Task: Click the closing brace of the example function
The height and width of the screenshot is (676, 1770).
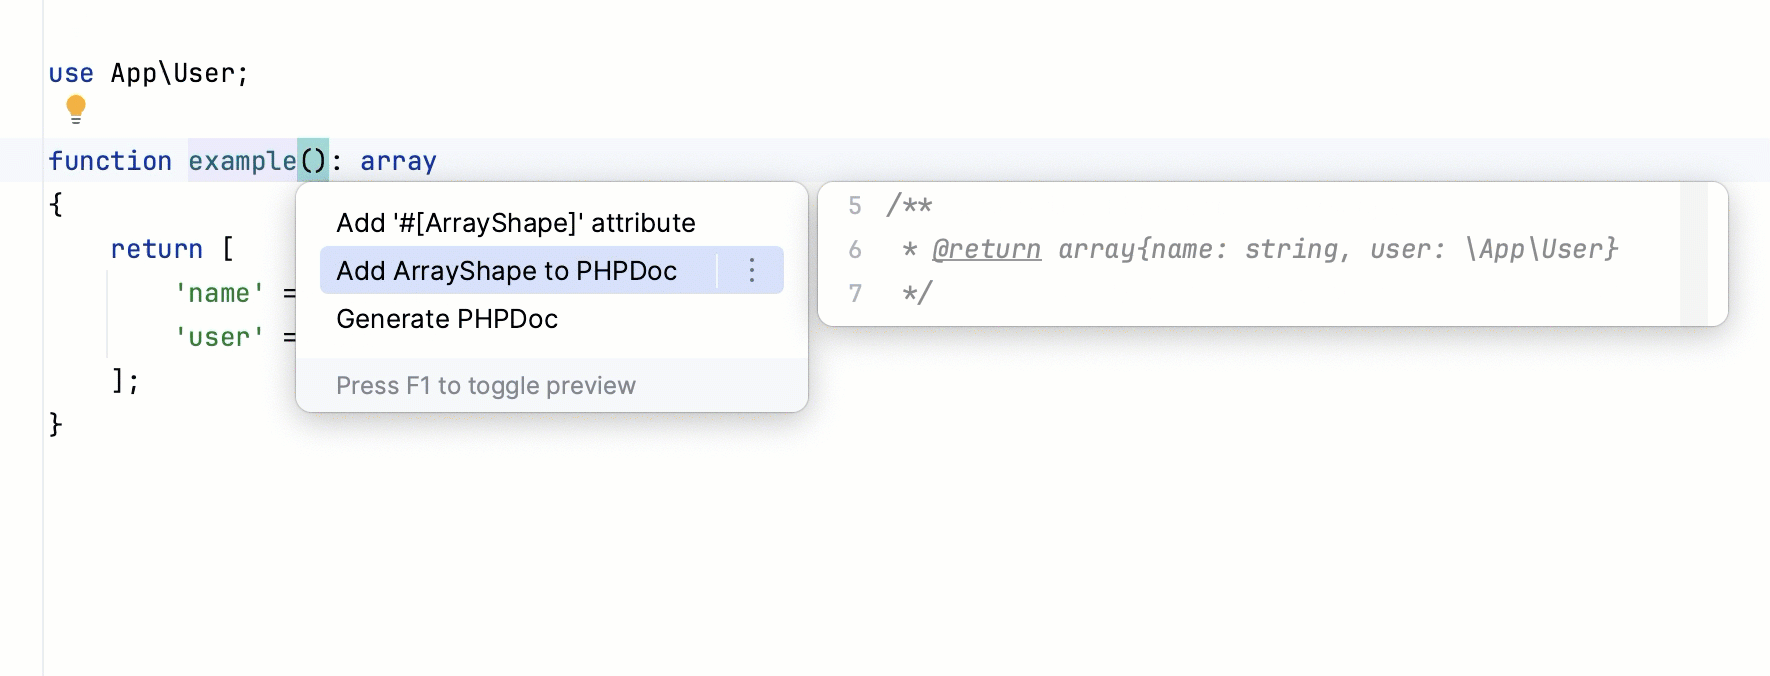Action: click(55, 424)
